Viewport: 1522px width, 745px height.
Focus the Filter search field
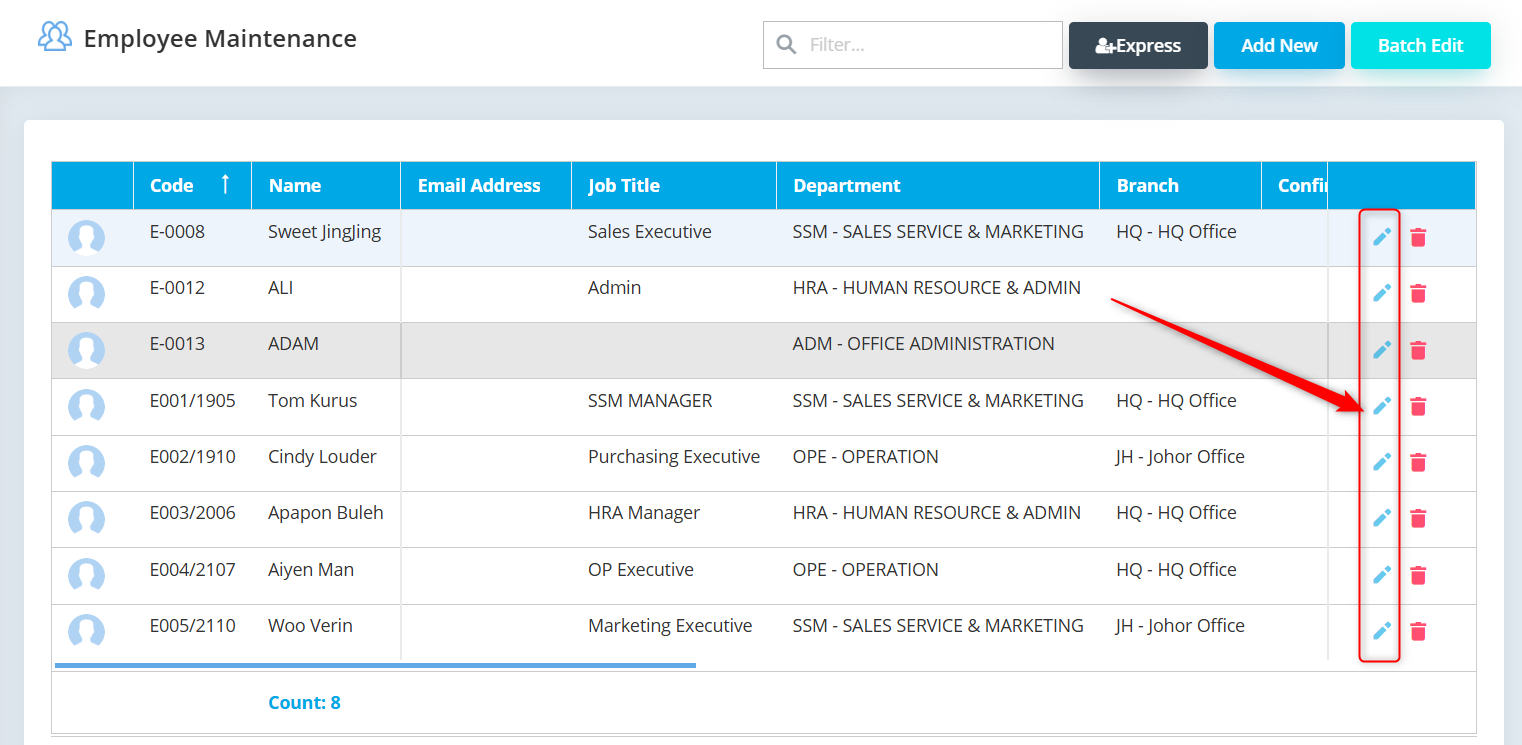coord(913,45)
